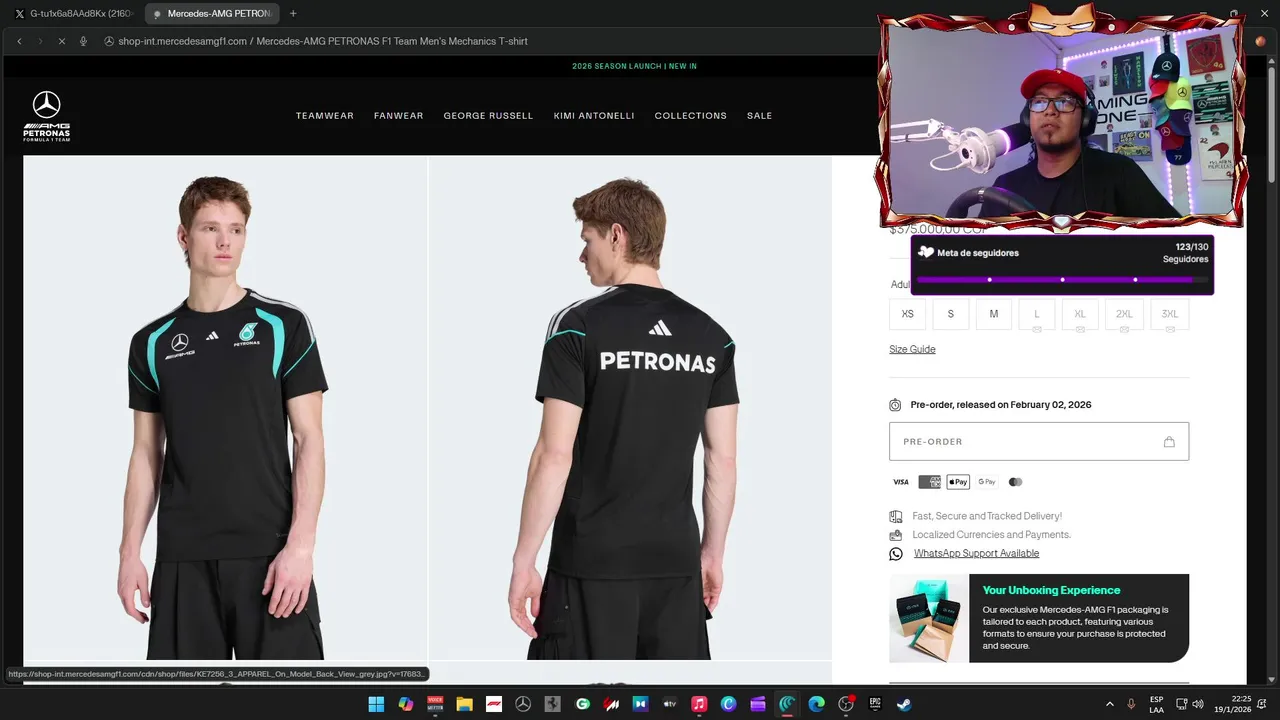Open Windows Start menu
Screen dimensions: 1280x720
376,704
